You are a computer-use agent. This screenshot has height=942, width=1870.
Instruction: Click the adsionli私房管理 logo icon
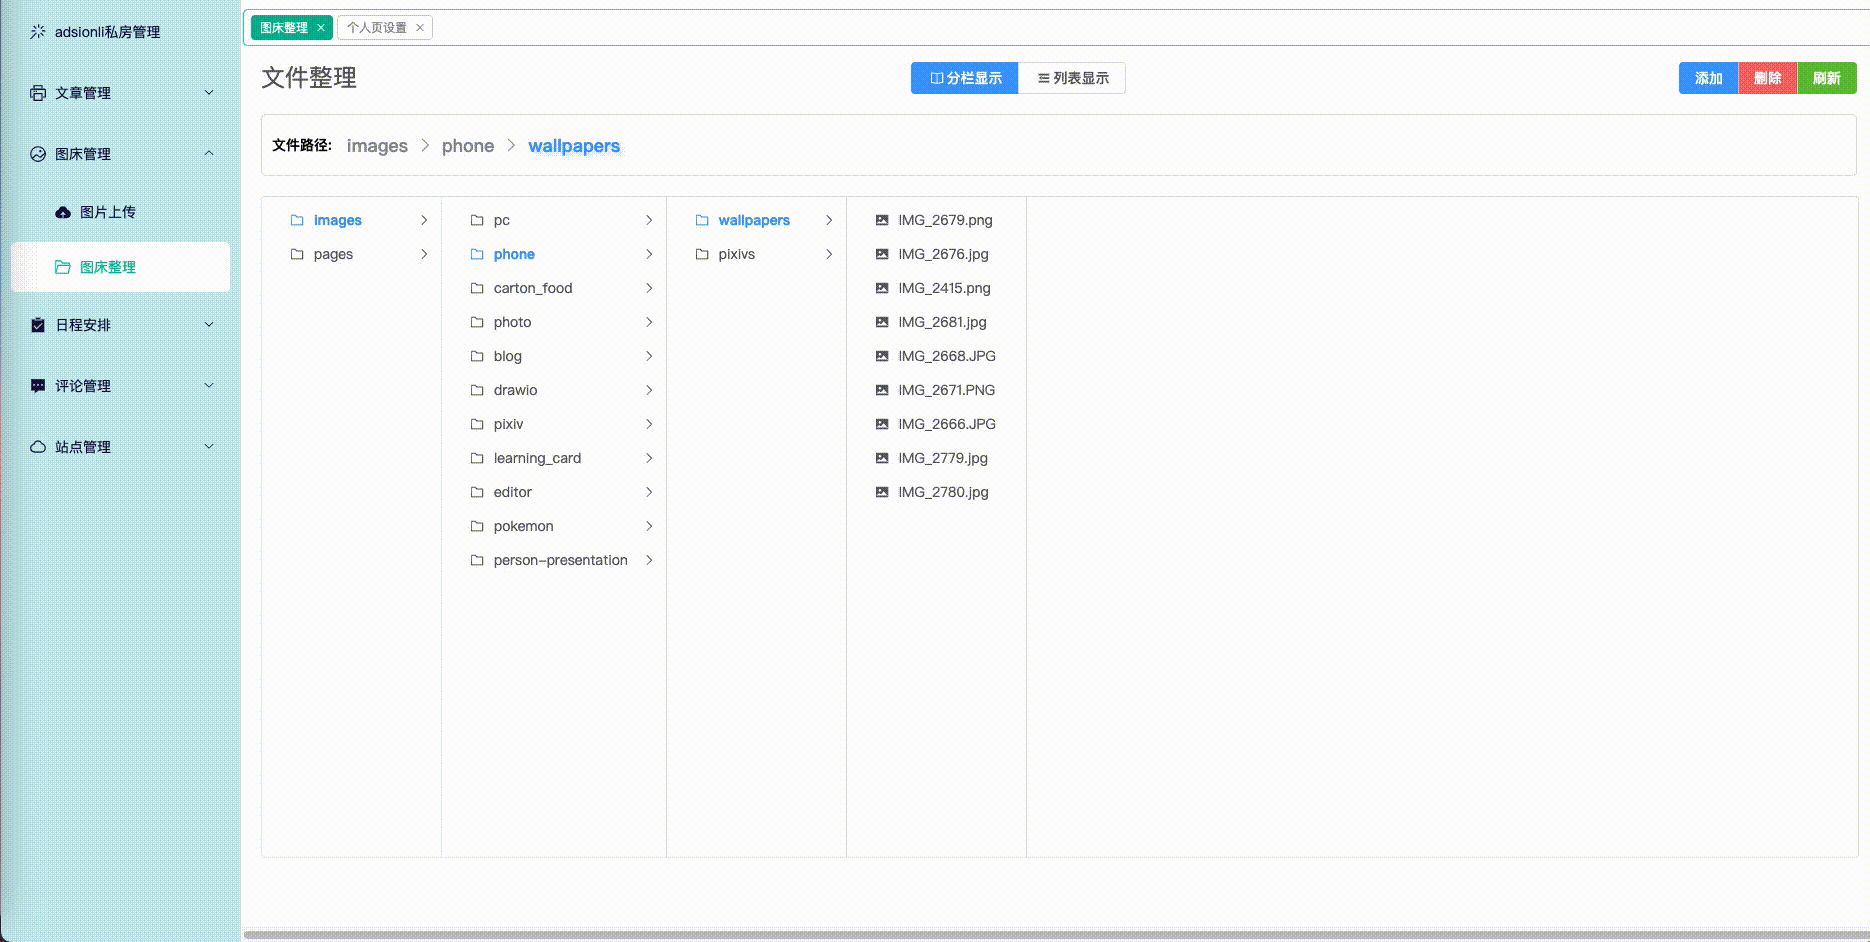pyautogui.click(x=37, y=31)
